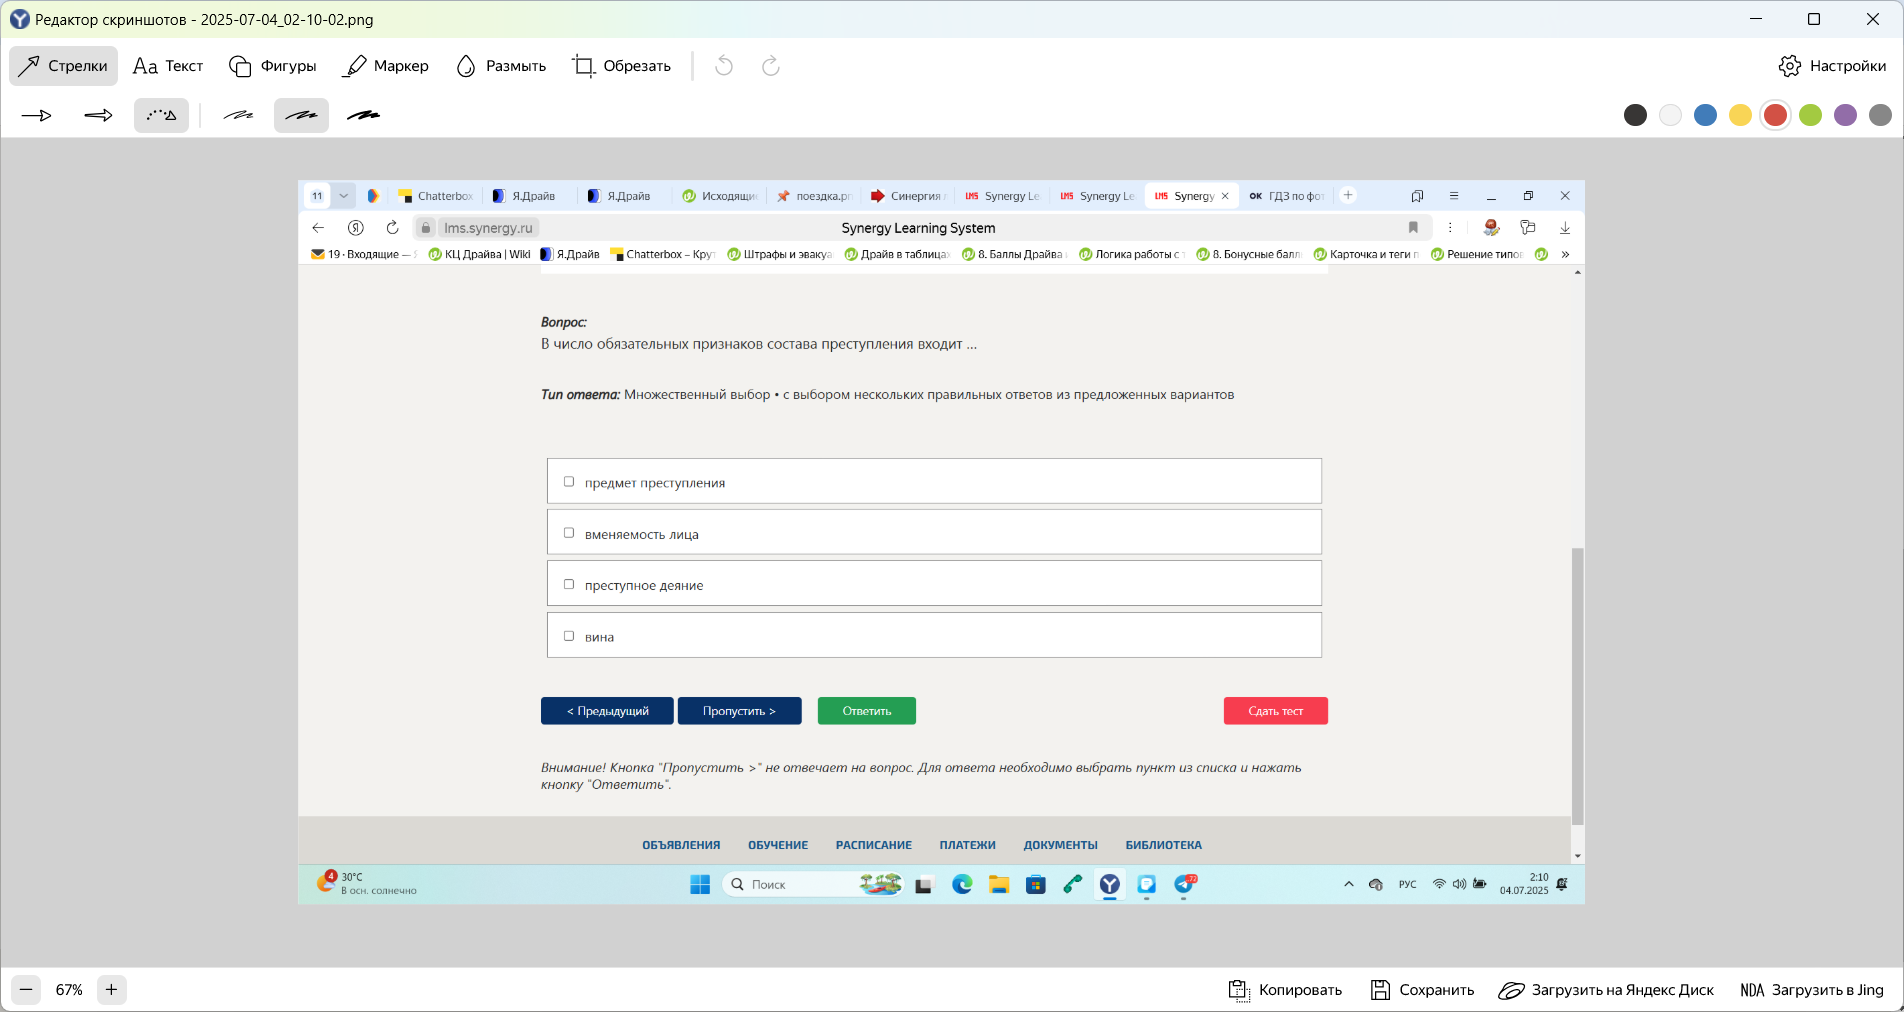The image size is (1904, 1012).
Task: Check the "преступное деяние" checkbox
Action: [x=569, y=584]
